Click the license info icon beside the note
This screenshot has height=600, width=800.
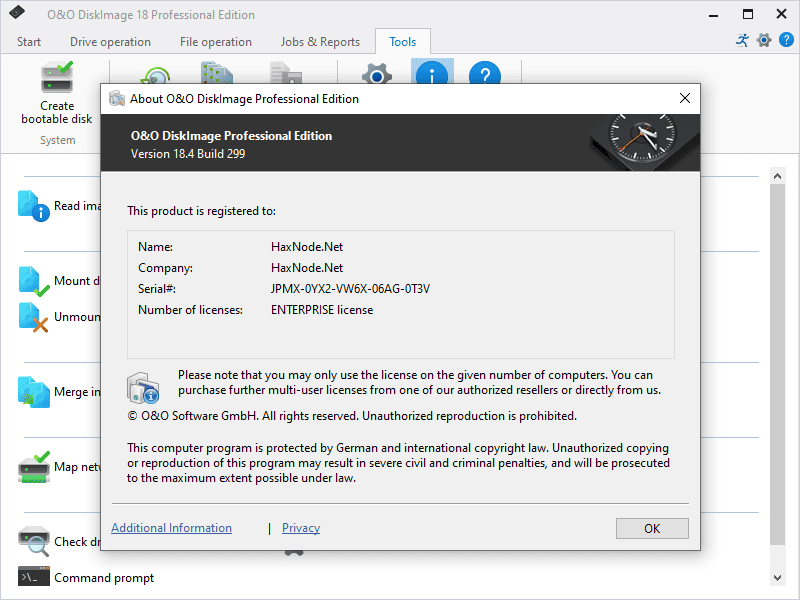click(143, 388)
